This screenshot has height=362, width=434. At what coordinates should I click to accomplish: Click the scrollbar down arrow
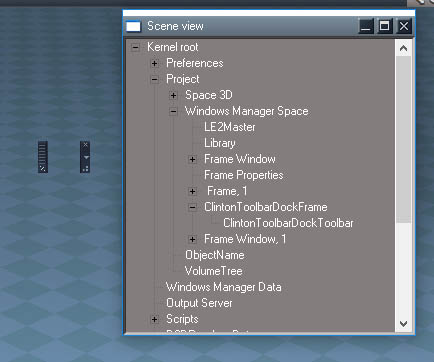(403, 323)
